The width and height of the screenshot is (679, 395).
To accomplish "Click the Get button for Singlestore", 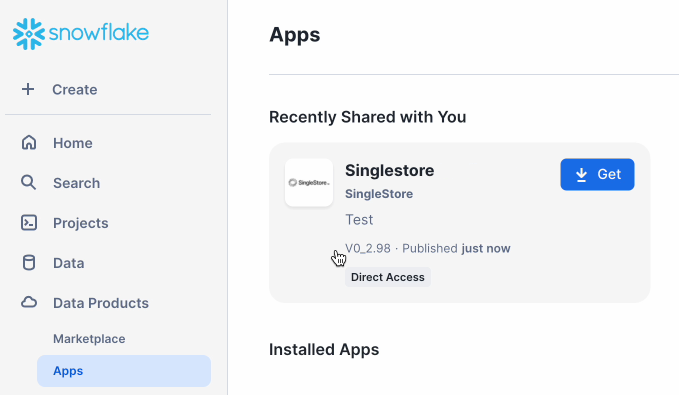I will click(597, 175).
